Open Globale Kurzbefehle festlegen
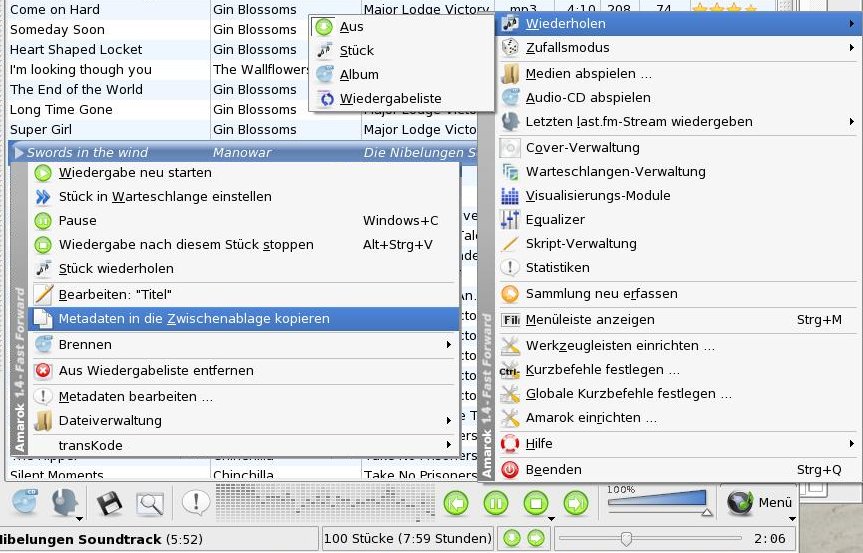The width and height of the screenshot is (863, 553). click(678, 394)
